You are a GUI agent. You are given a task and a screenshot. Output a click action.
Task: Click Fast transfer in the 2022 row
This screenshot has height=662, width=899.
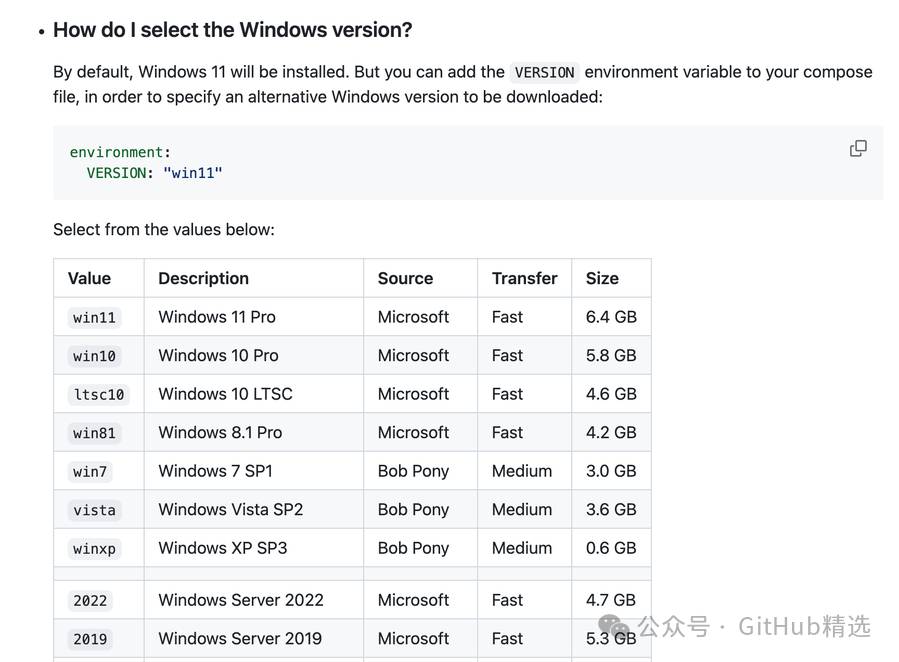(x=507, y=600)
